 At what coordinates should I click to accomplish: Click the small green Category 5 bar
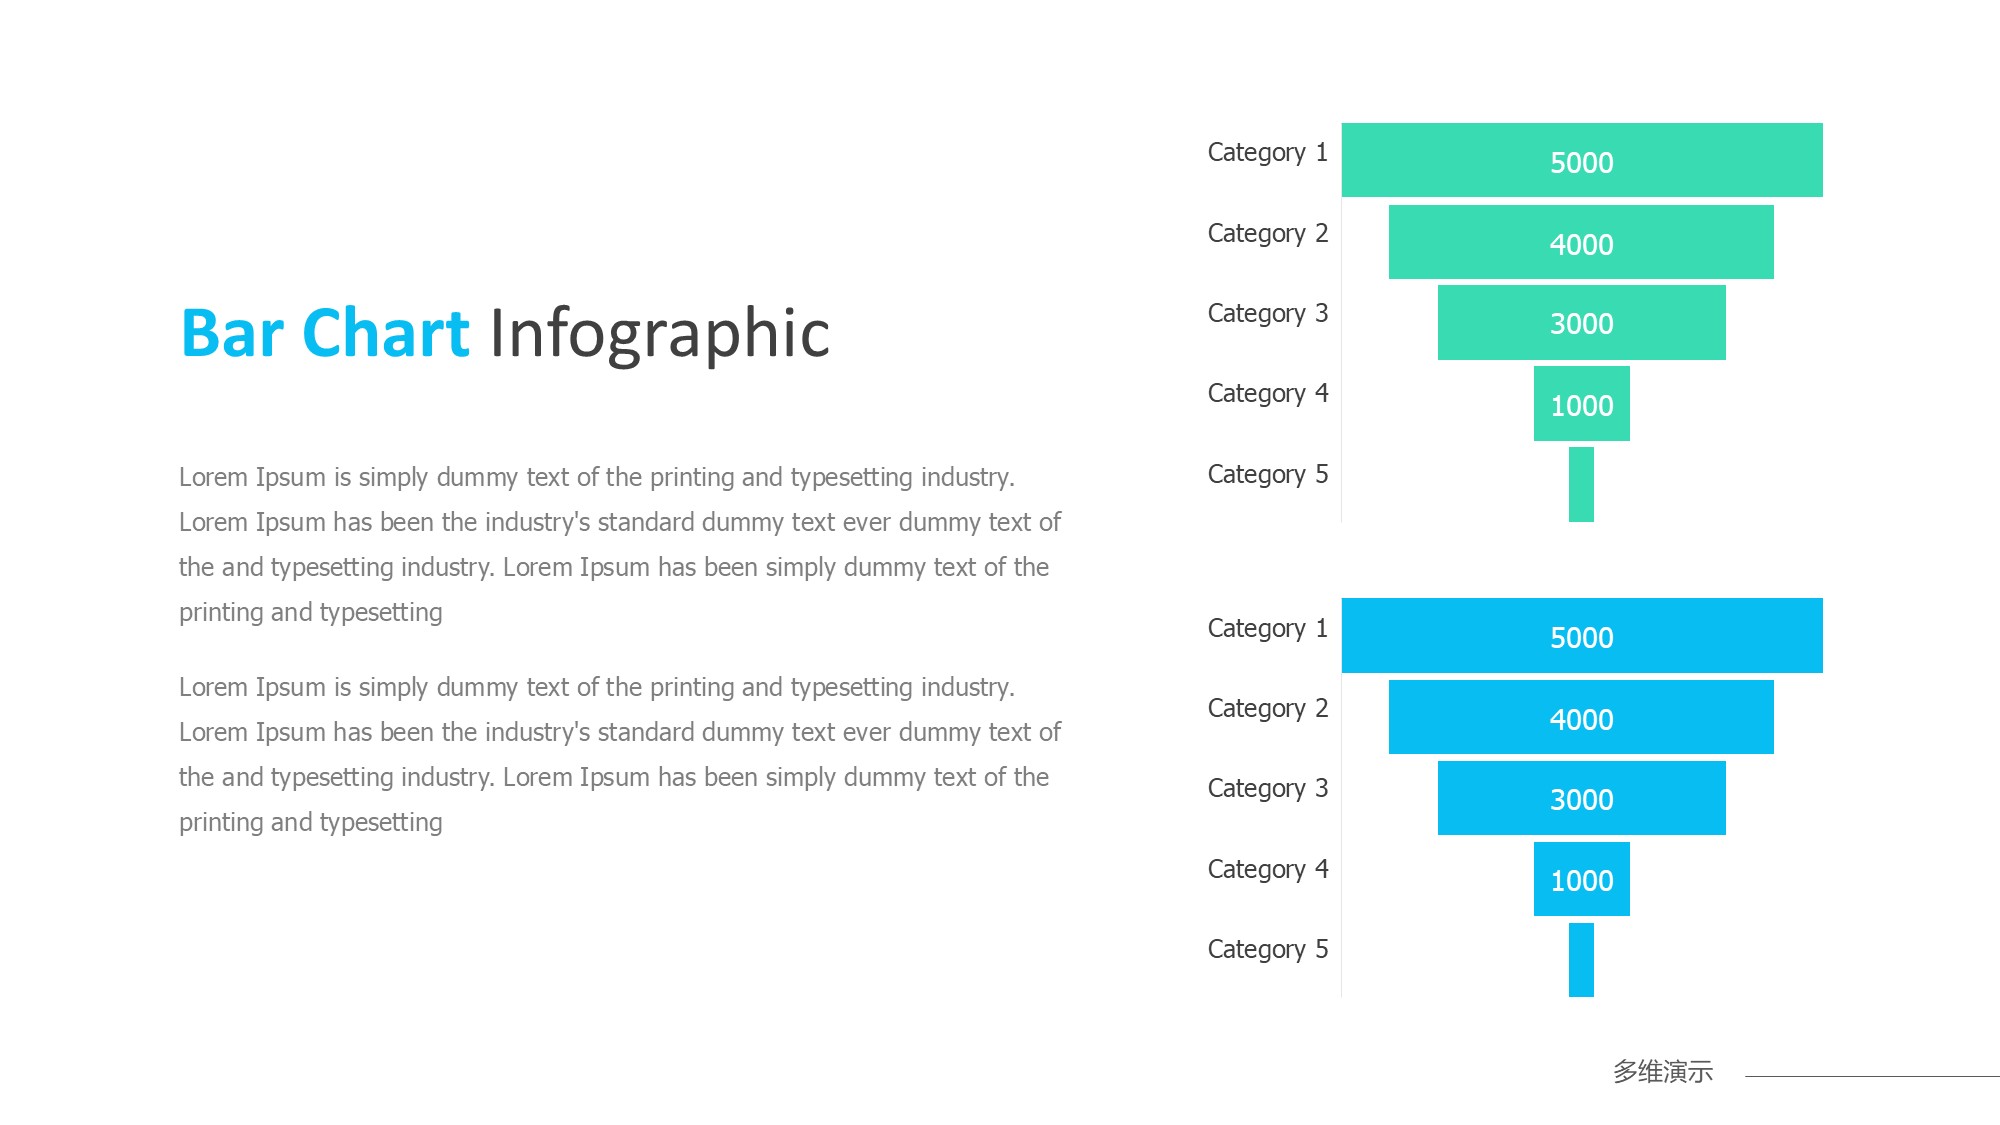(1581, 484)
